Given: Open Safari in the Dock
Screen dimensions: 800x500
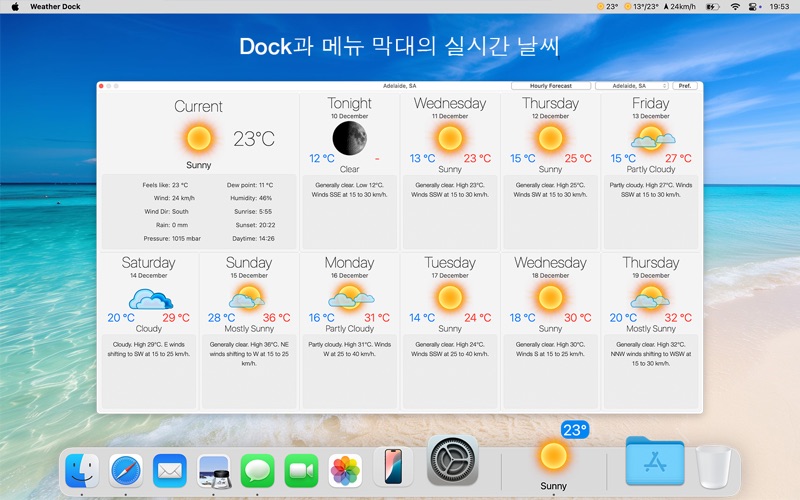Looking at the screenshot, I should (126, 471).
